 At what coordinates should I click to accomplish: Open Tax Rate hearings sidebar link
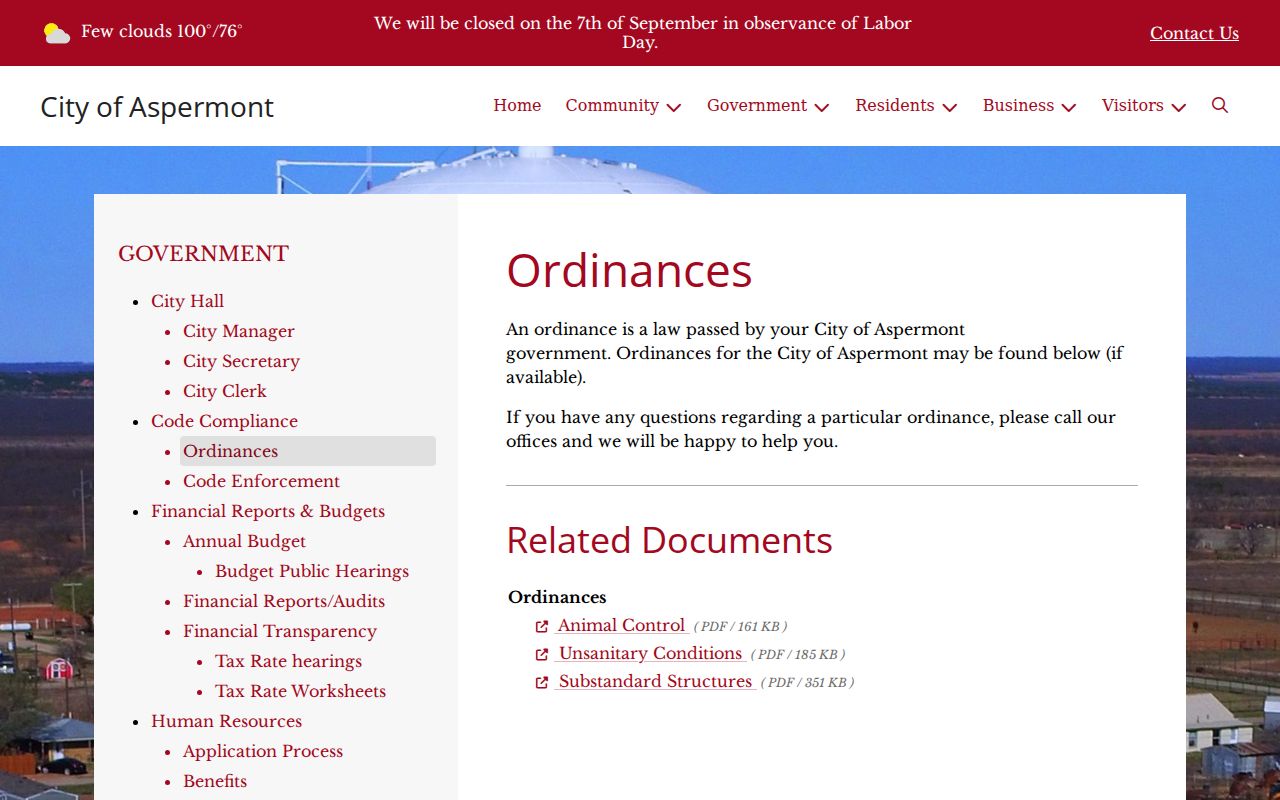[288, 661]
